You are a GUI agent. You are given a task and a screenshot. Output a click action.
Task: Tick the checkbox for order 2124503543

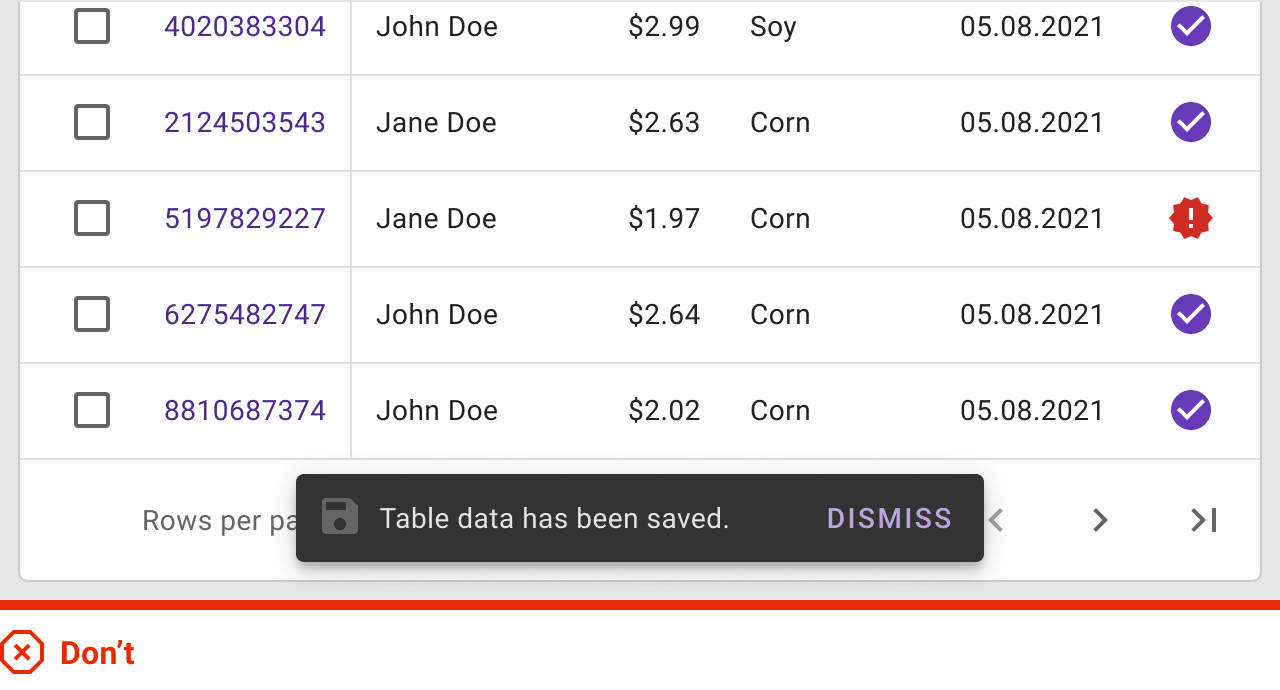point(92,122)
